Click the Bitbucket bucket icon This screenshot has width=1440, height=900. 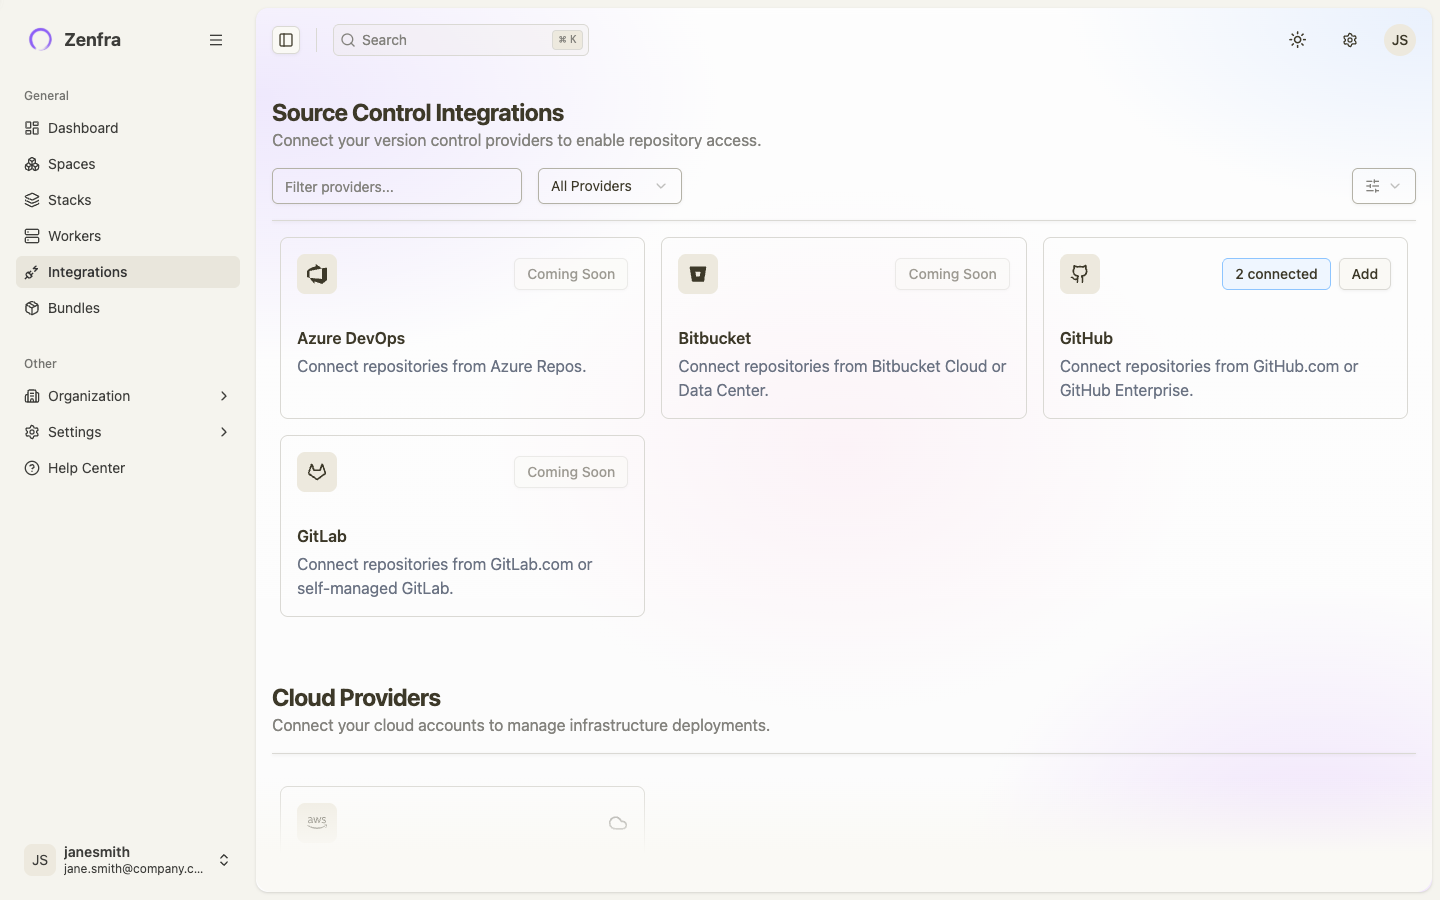pyautogui.click(x=697, y=273)
